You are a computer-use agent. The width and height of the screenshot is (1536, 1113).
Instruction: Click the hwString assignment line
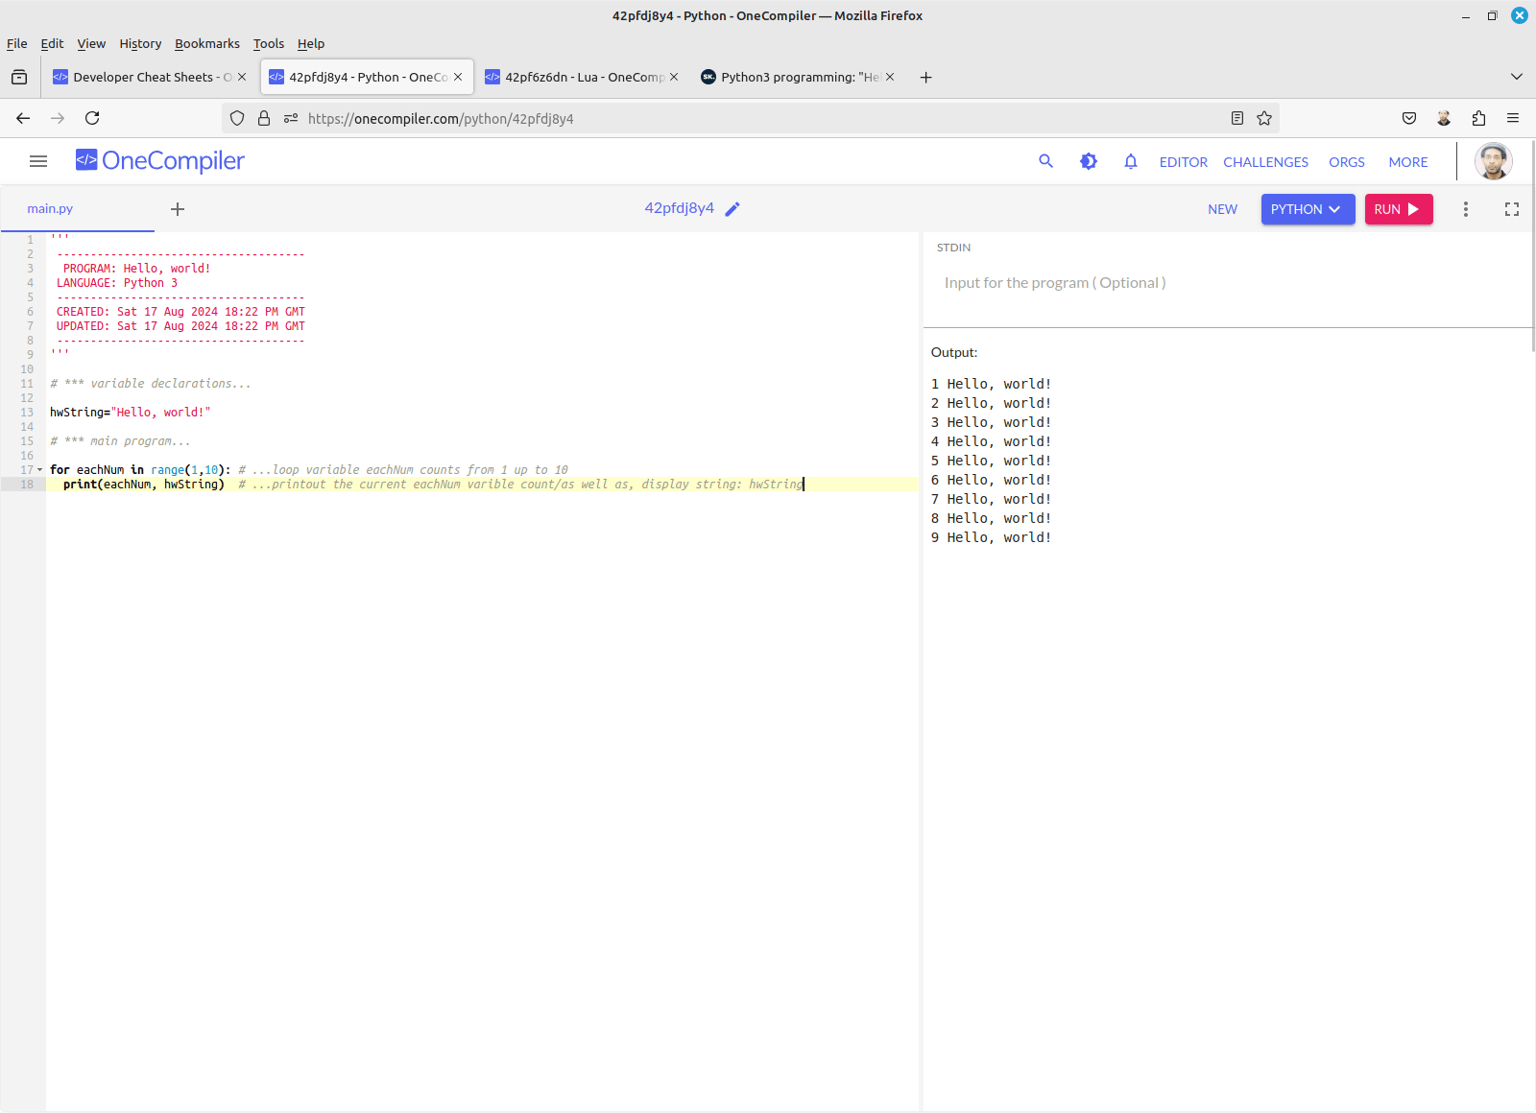130,412
